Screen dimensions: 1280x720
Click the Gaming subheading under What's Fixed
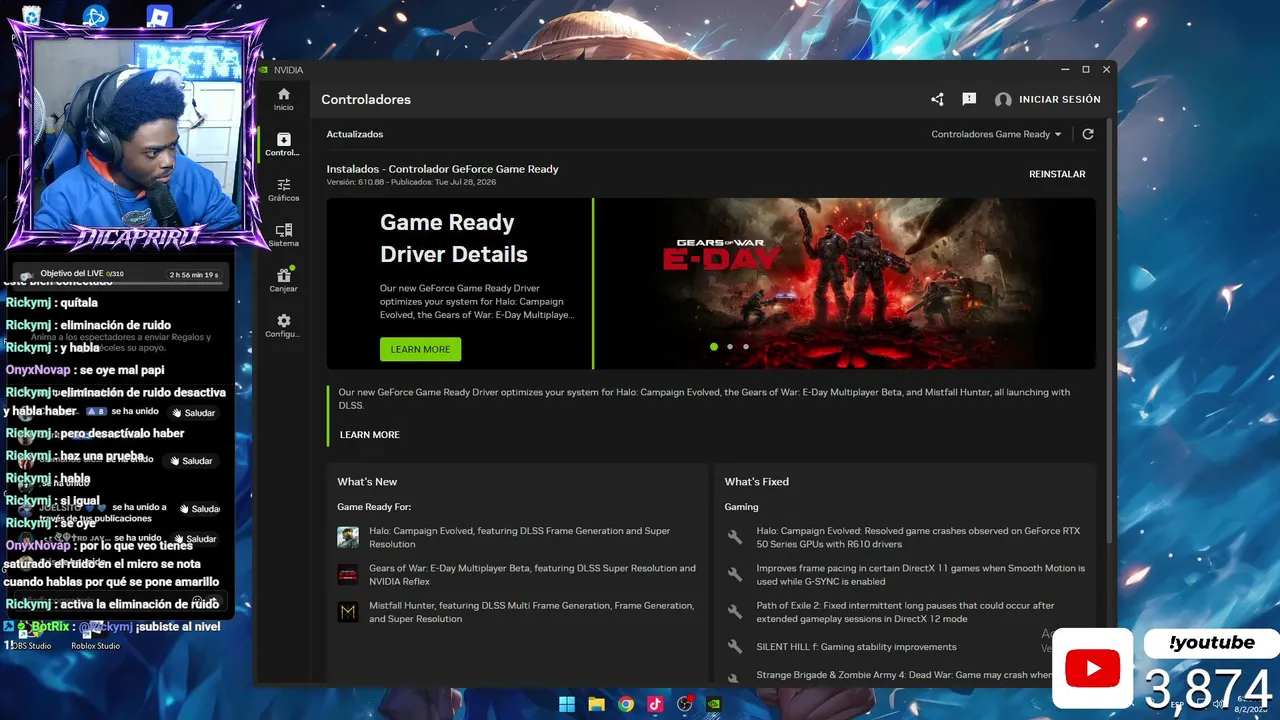742,507
